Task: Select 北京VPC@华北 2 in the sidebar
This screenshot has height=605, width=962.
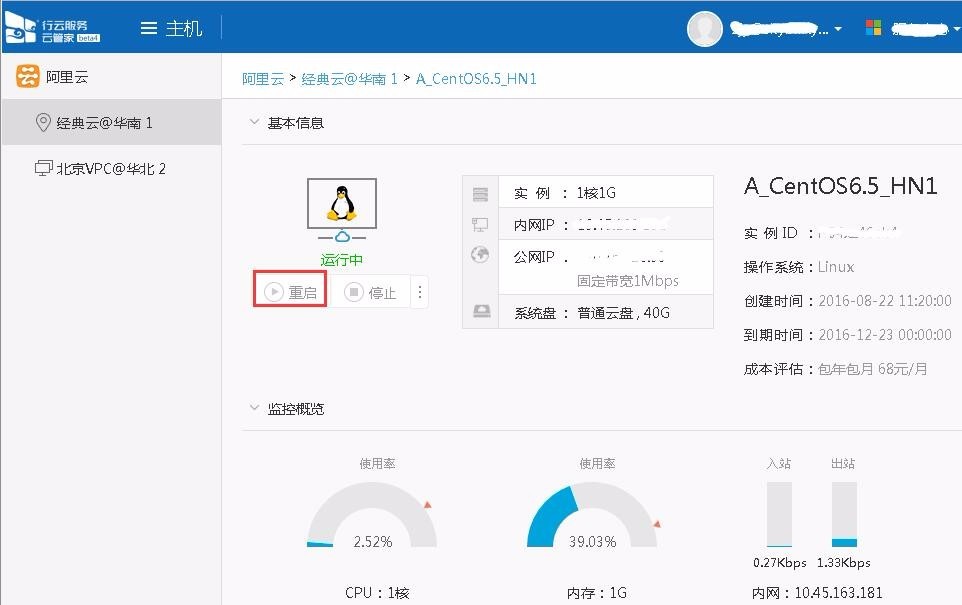Action: [111, 169]
